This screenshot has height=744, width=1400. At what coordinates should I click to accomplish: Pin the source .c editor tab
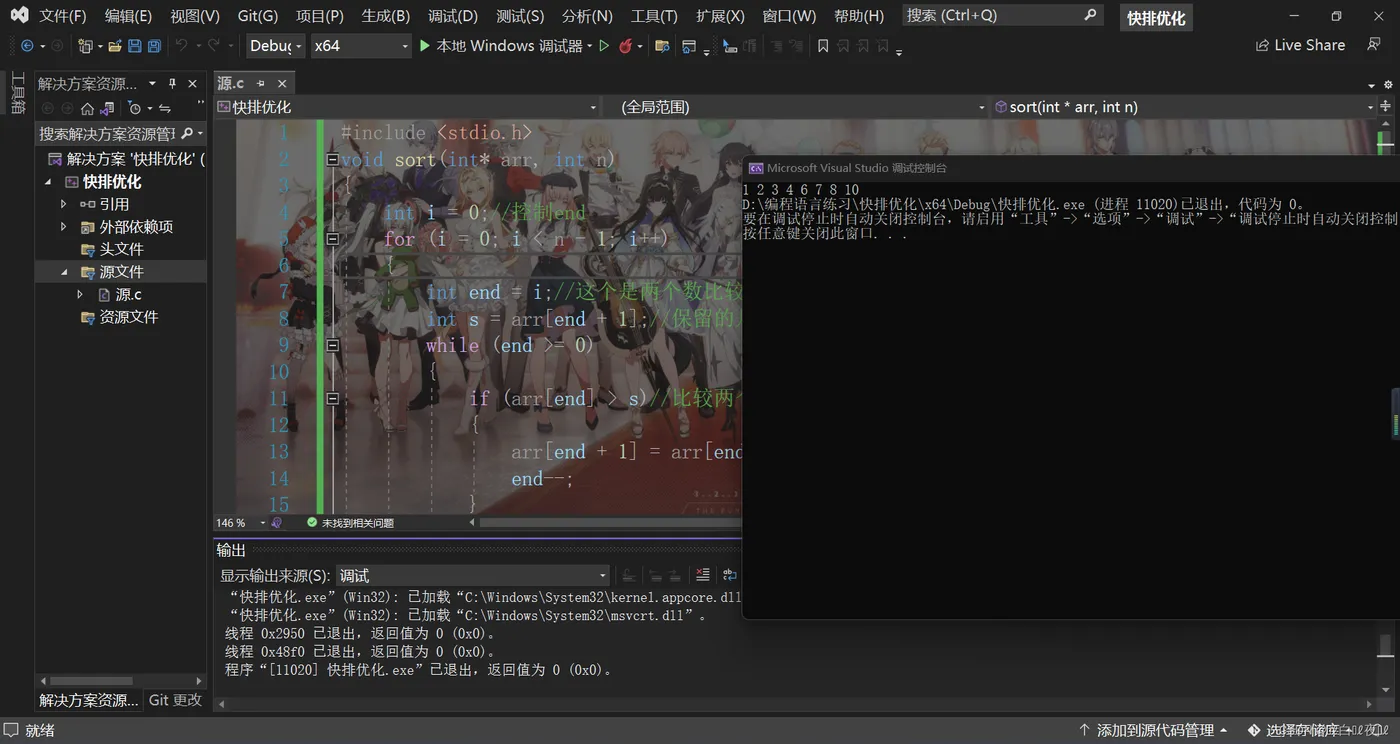260,84
